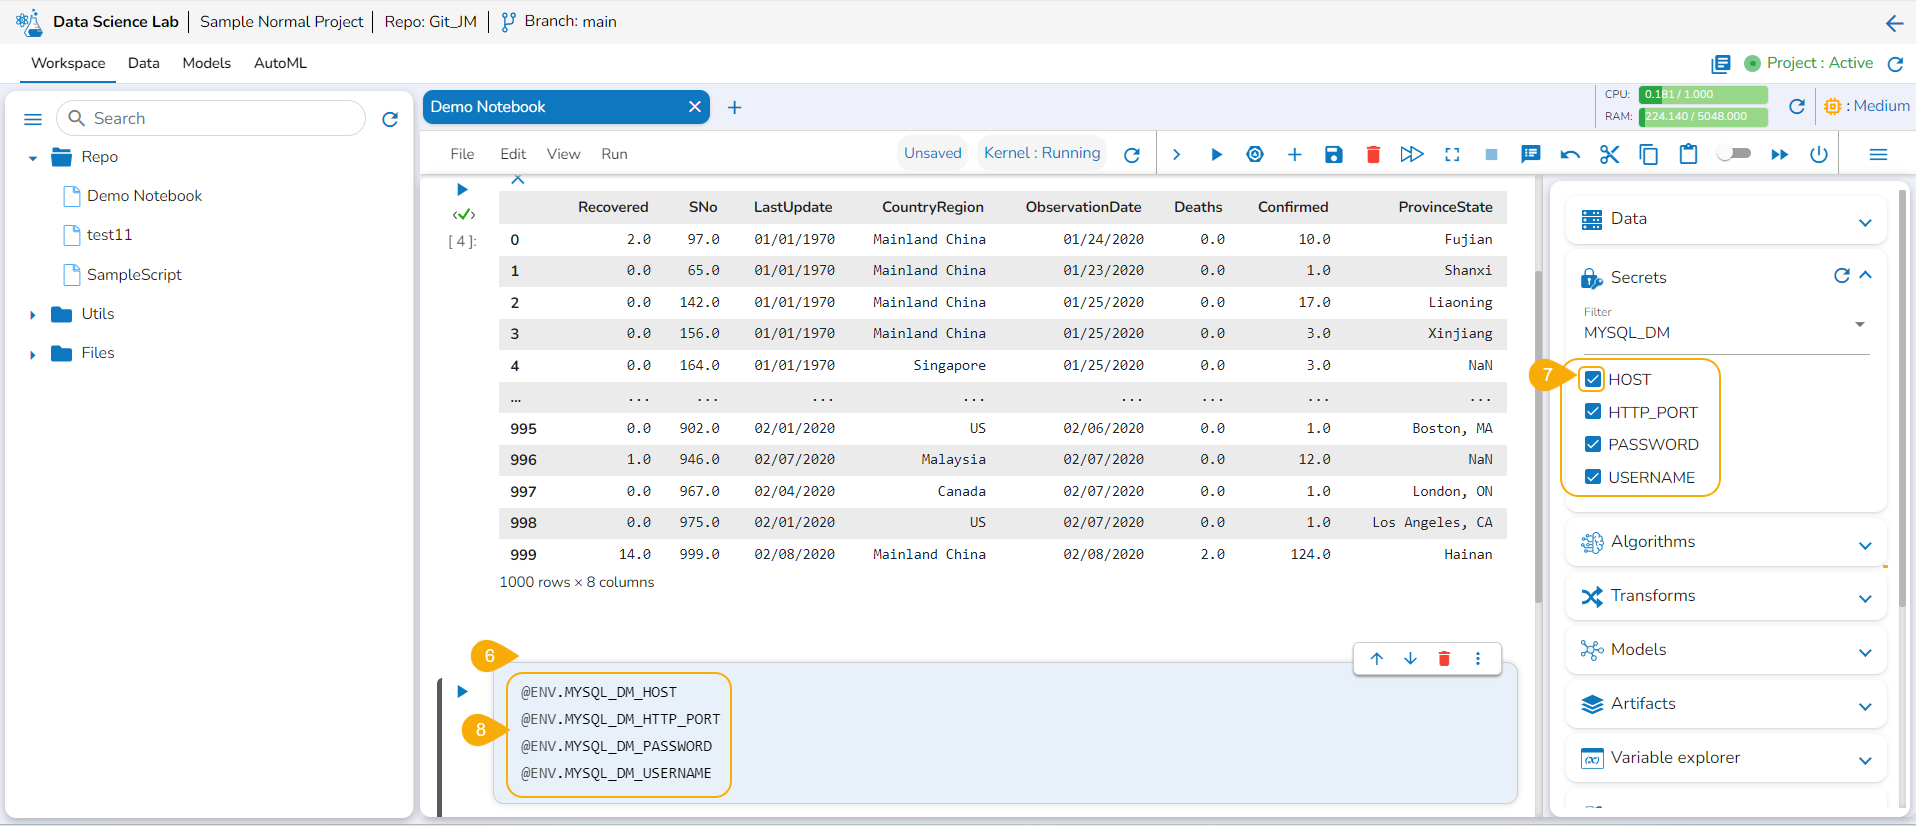This screenshot has width=1916, height=826.
Task: Click the scissors cut cell icon
Action: click(1609, 154)
